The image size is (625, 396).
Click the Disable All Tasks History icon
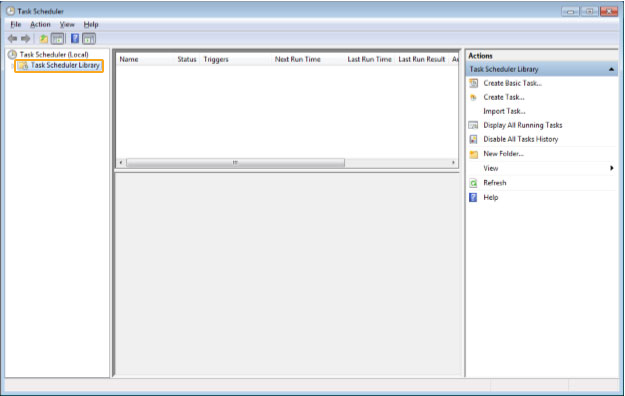[473, 139]
